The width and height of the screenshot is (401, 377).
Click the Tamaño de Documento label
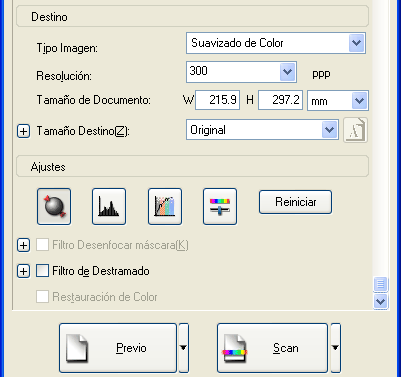coord(93,100)
